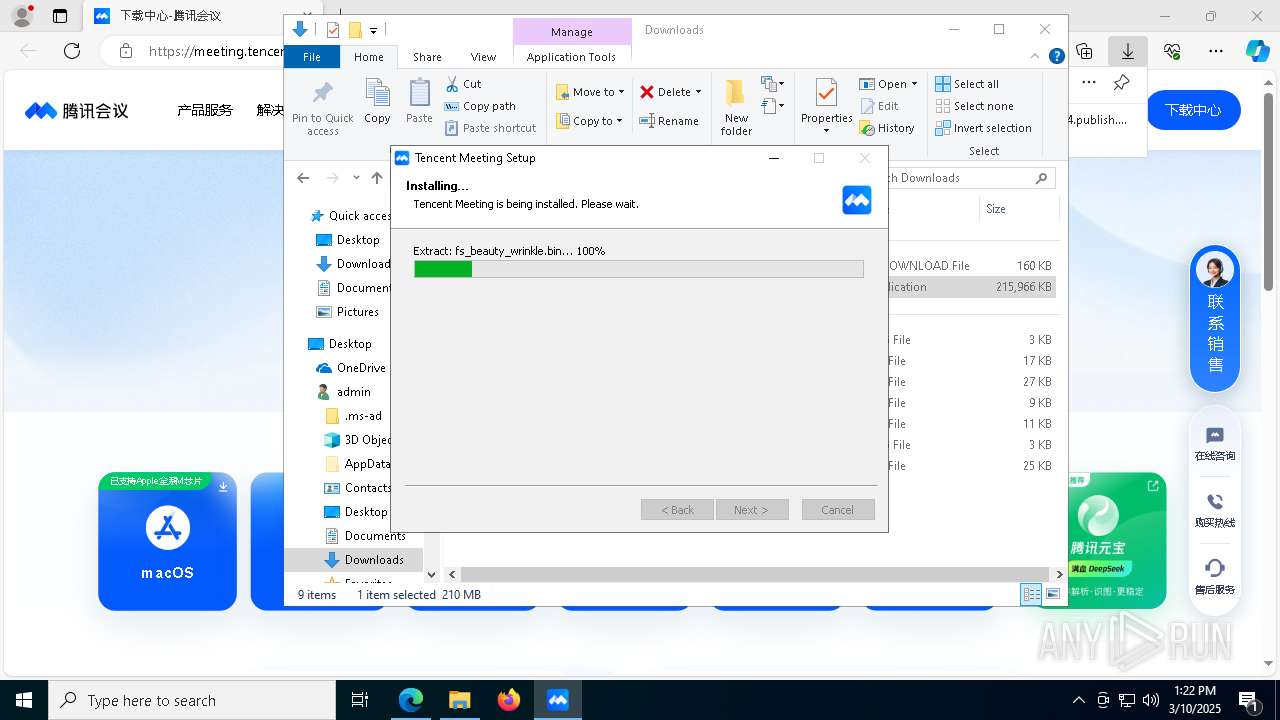Click Cut in the Explorer clipboard group
This screenshot has width=1280, height=720.
coord(463,84)
